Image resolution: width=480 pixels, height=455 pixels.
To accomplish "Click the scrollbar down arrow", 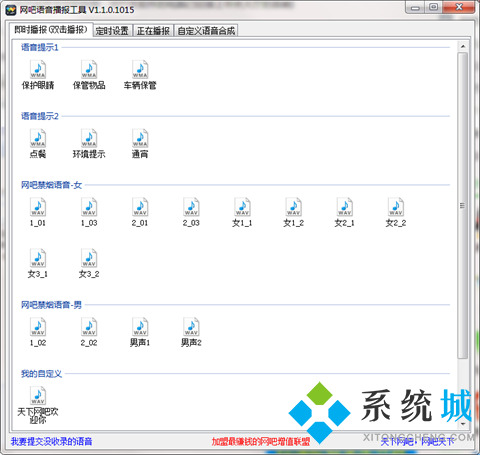I will [x=463, y=424].
